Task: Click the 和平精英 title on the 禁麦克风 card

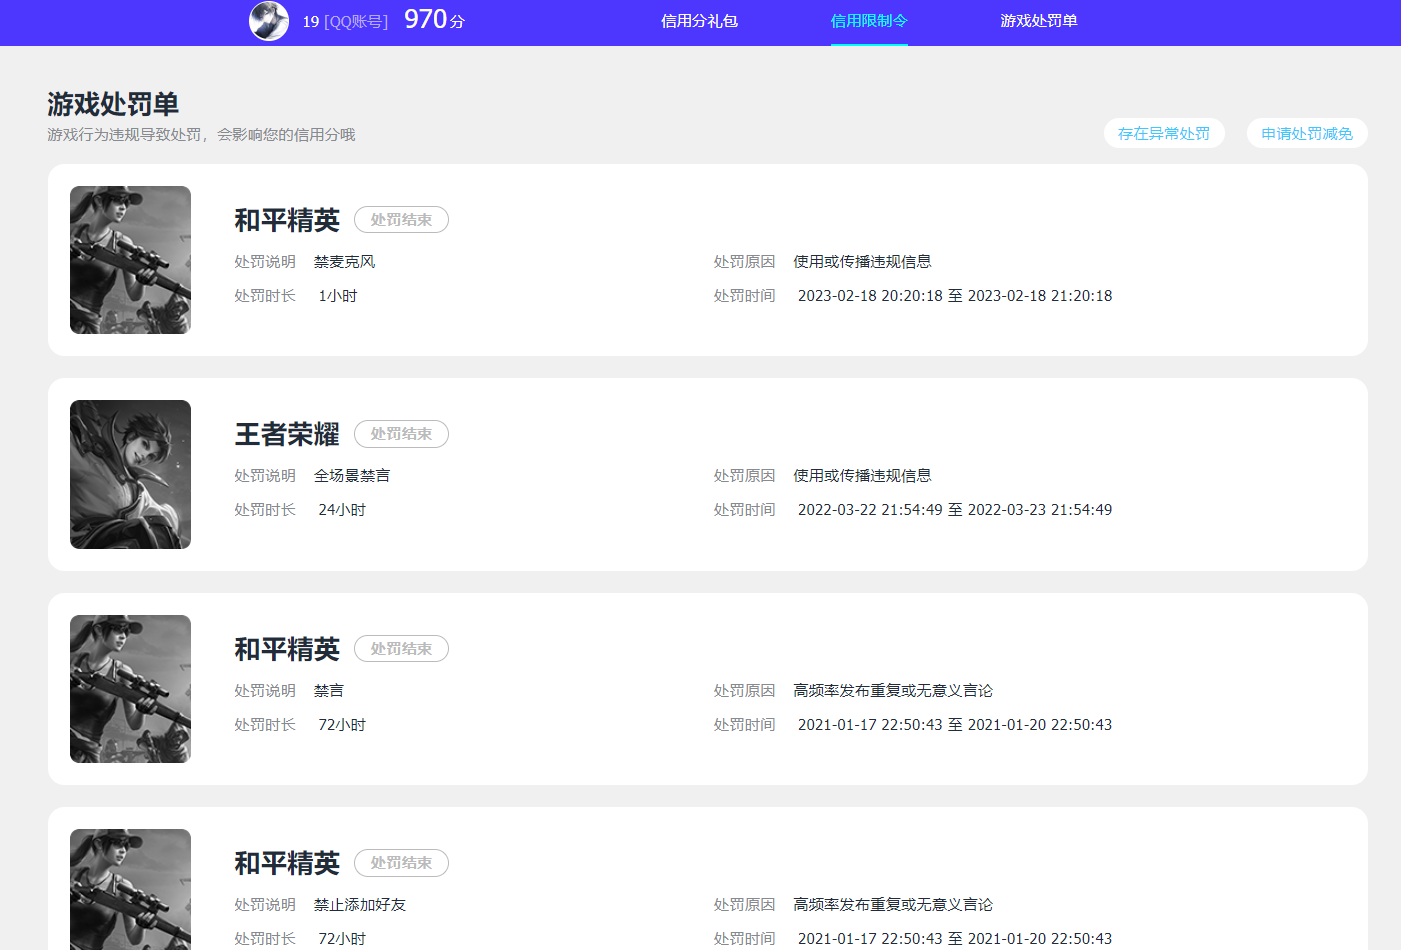Action: [x=287, y=220]
